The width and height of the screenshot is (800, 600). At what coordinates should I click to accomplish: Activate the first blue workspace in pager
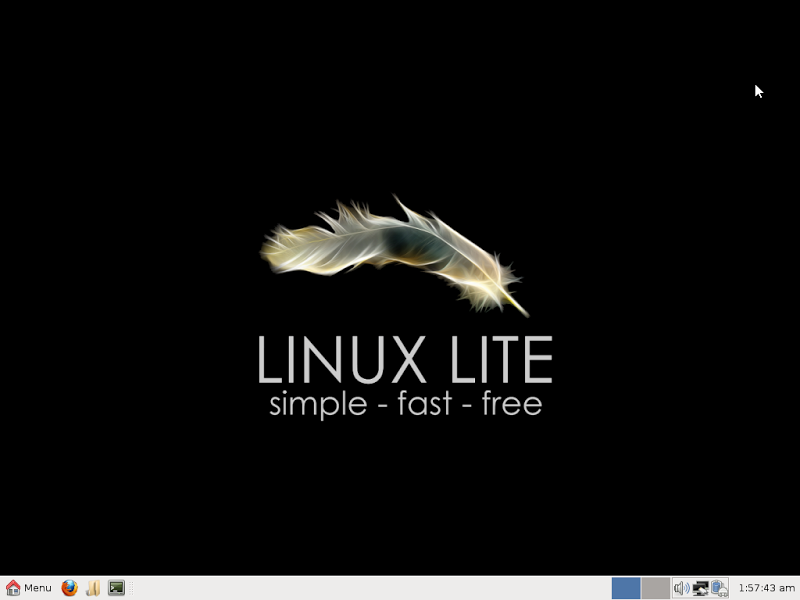pyautogui.click(x=625, y=588)
